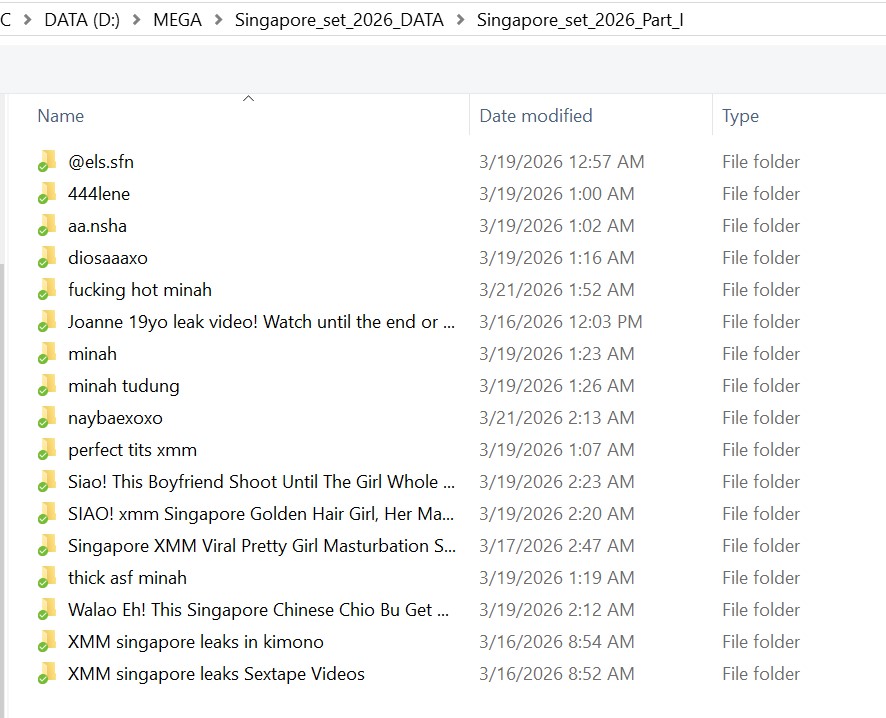Select the folder icon of the 3/19/2026 2:20 AM row

47,514
